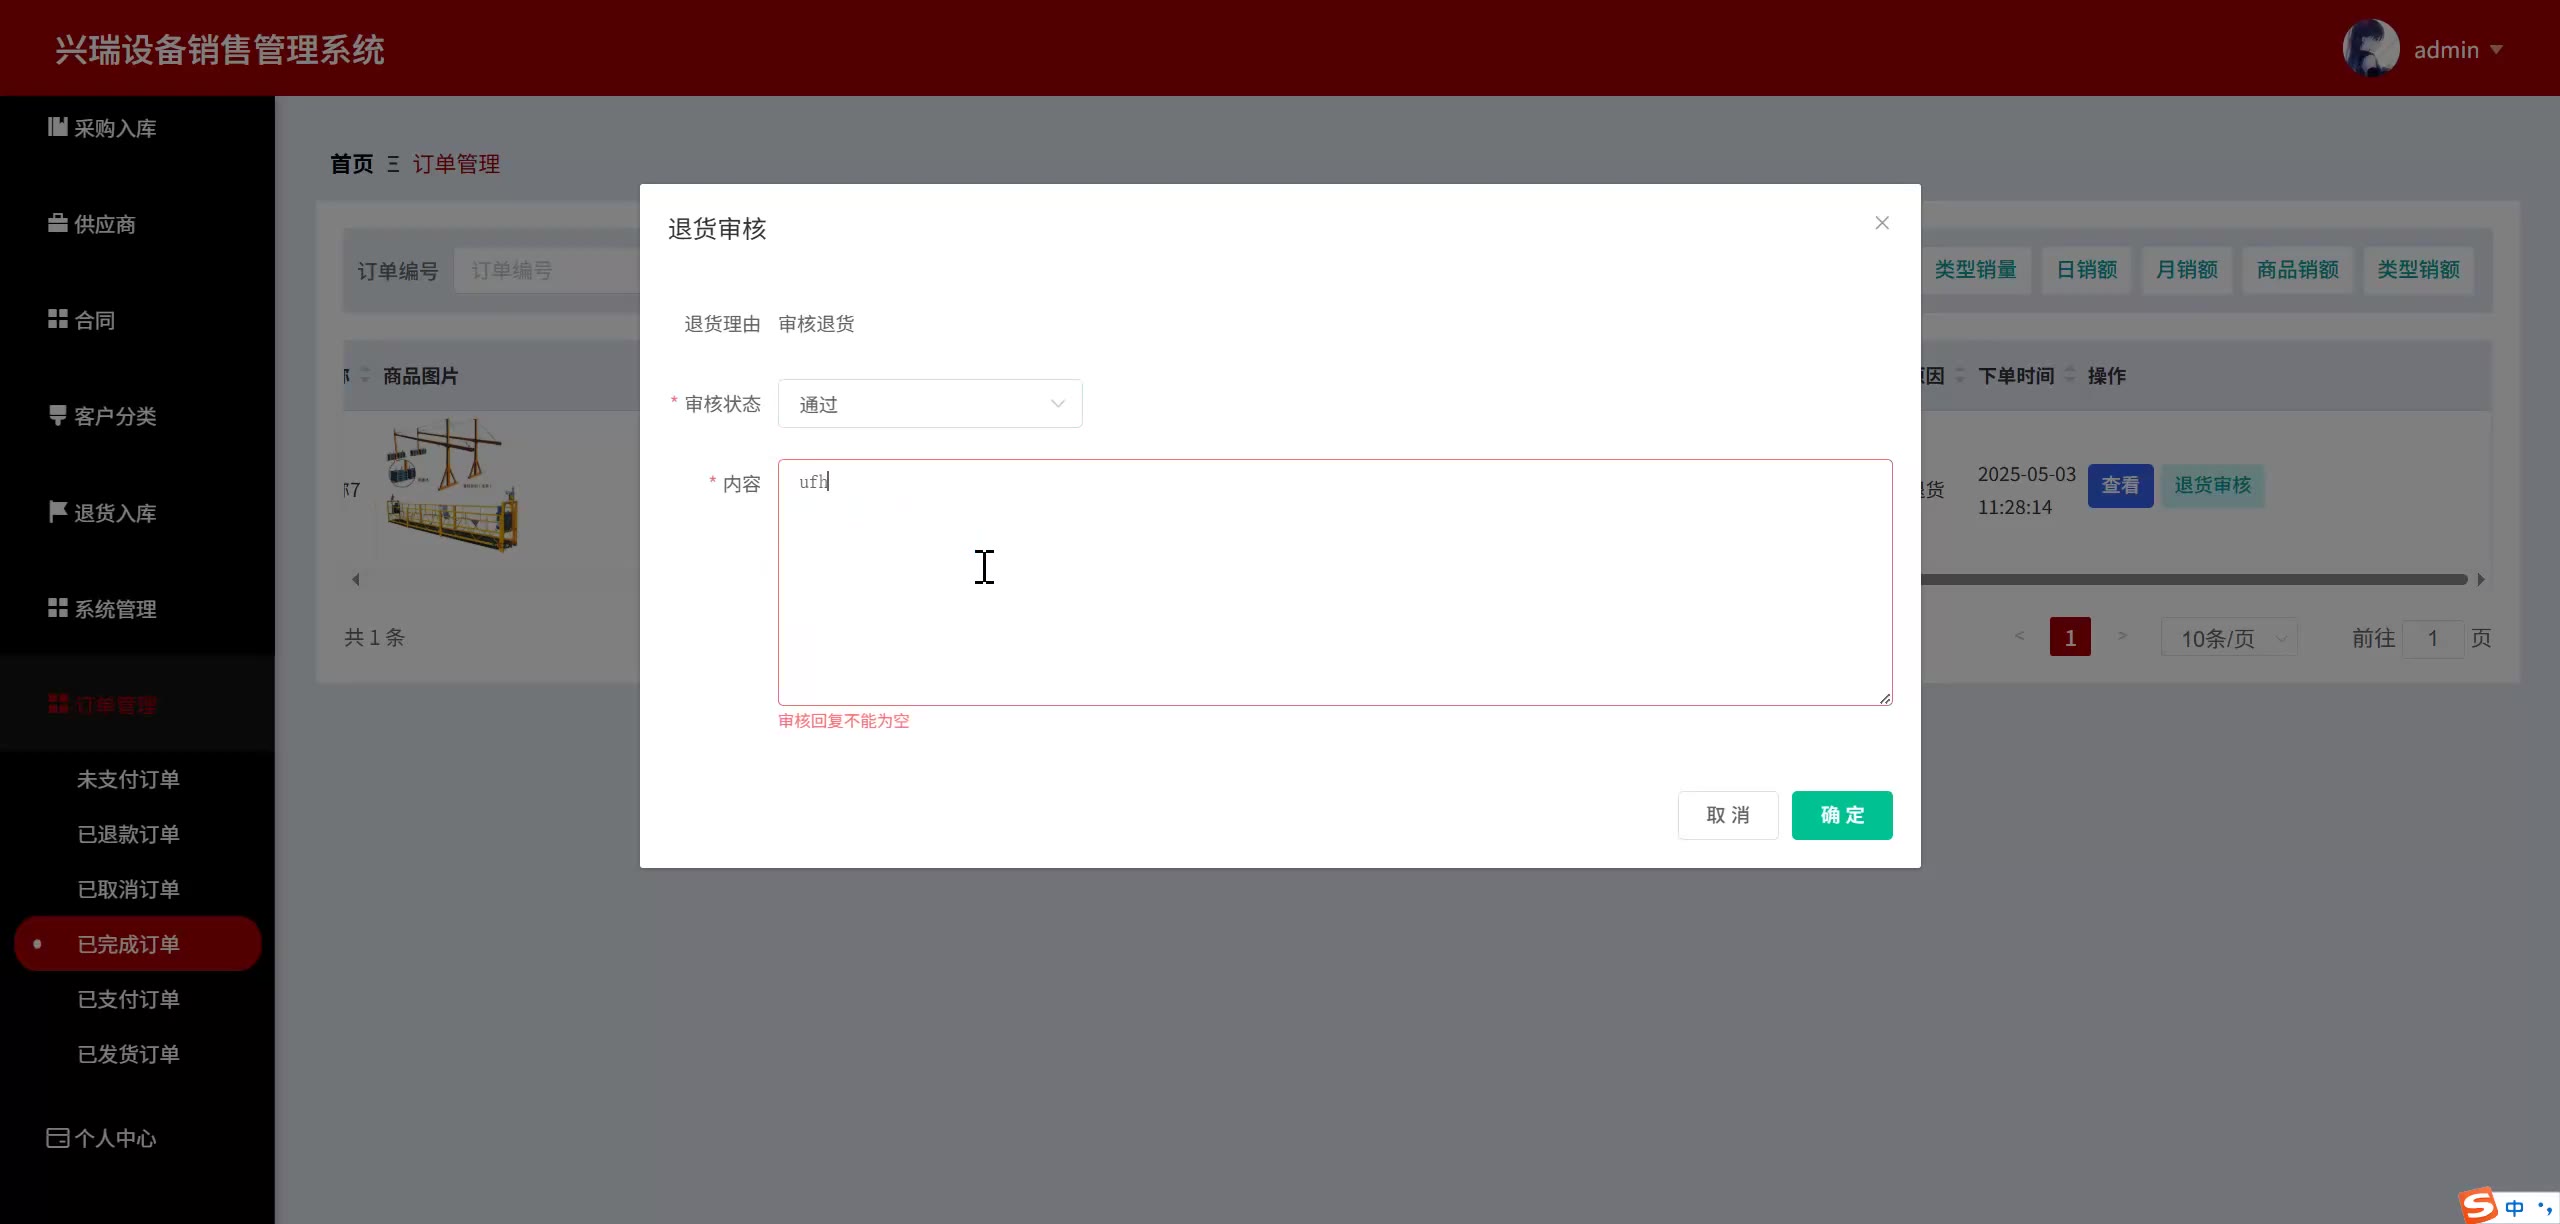The height and width of the screenshot is (1224, 2560).
Task: Close the 退货审核 dialog
Action: pyautogui.click(x=1882, y=223)
